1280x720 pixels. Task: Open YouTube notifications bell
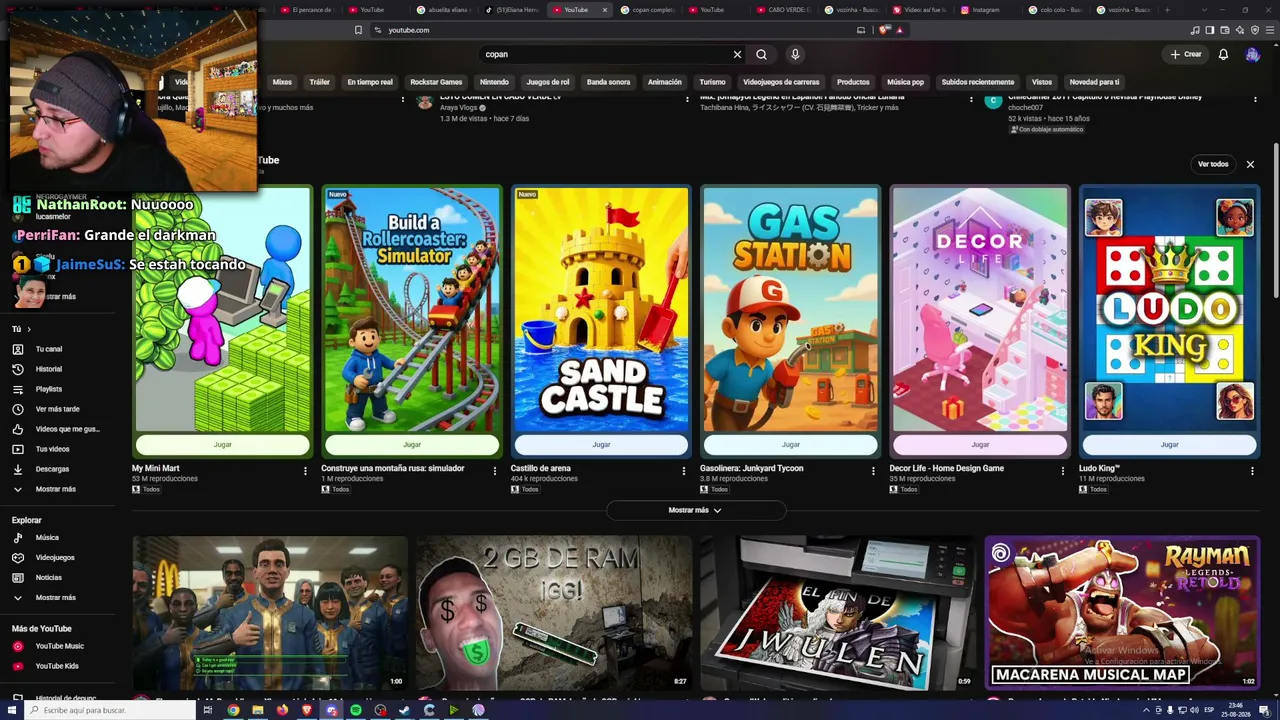1223,54
